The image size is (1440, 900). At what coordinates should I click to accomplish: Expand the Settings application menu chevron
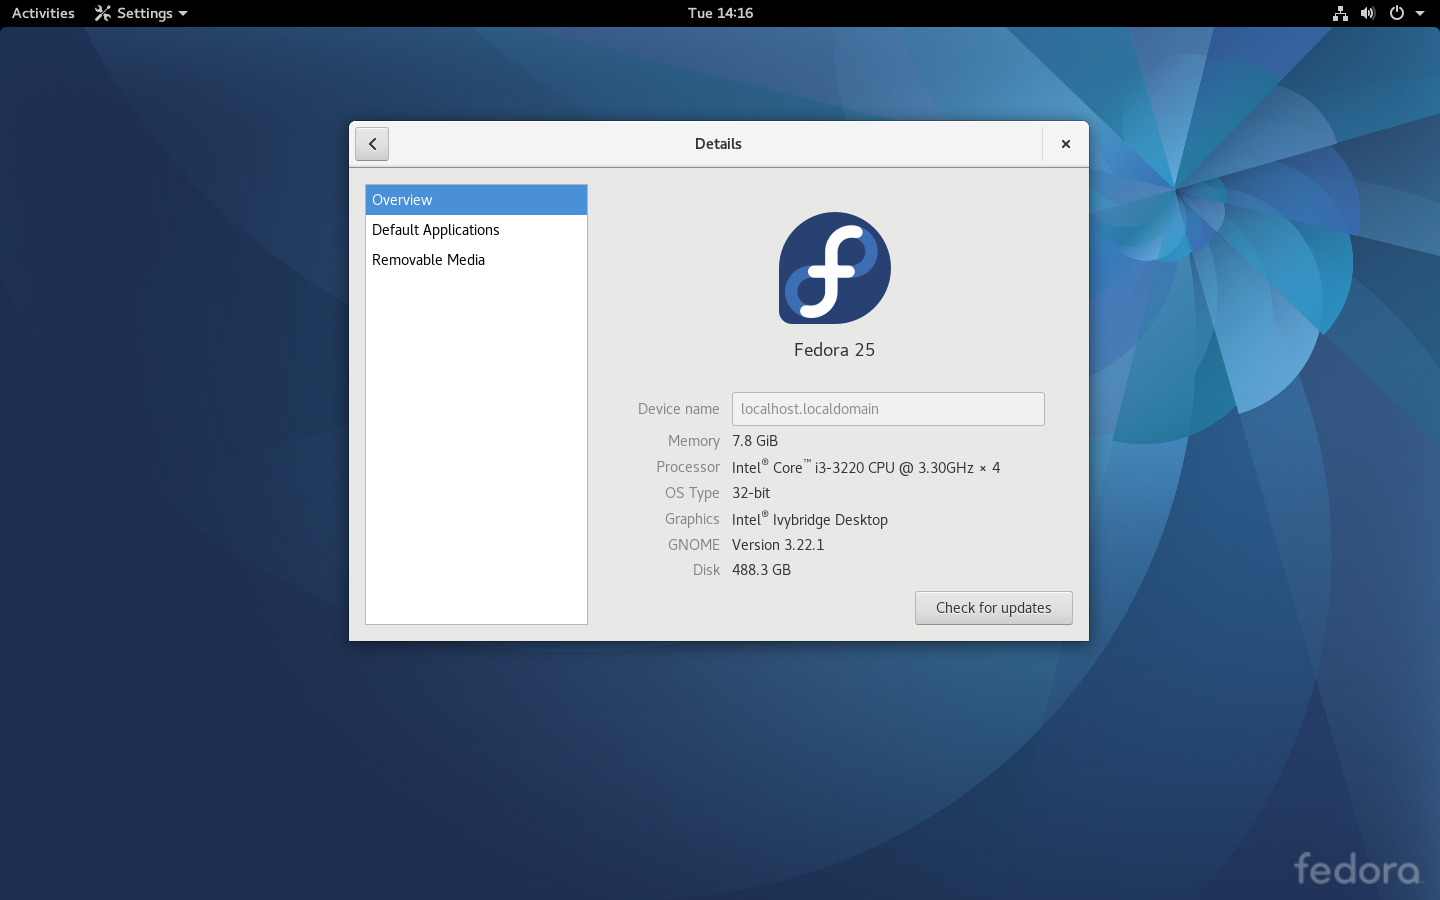182,13
